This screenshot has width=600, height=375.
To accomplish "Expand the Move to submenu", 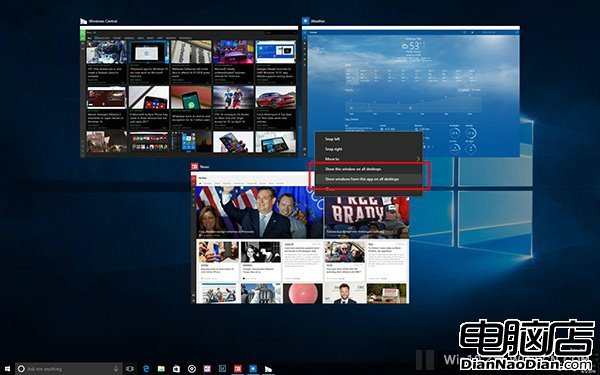I will coord(368,159).
